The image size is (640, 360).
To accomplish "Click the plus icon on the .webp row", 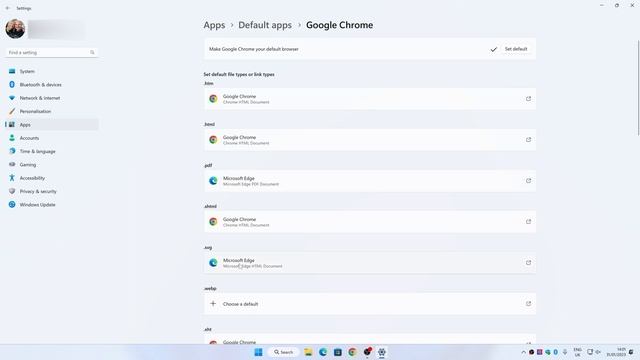I will click(x=213, y=304).
